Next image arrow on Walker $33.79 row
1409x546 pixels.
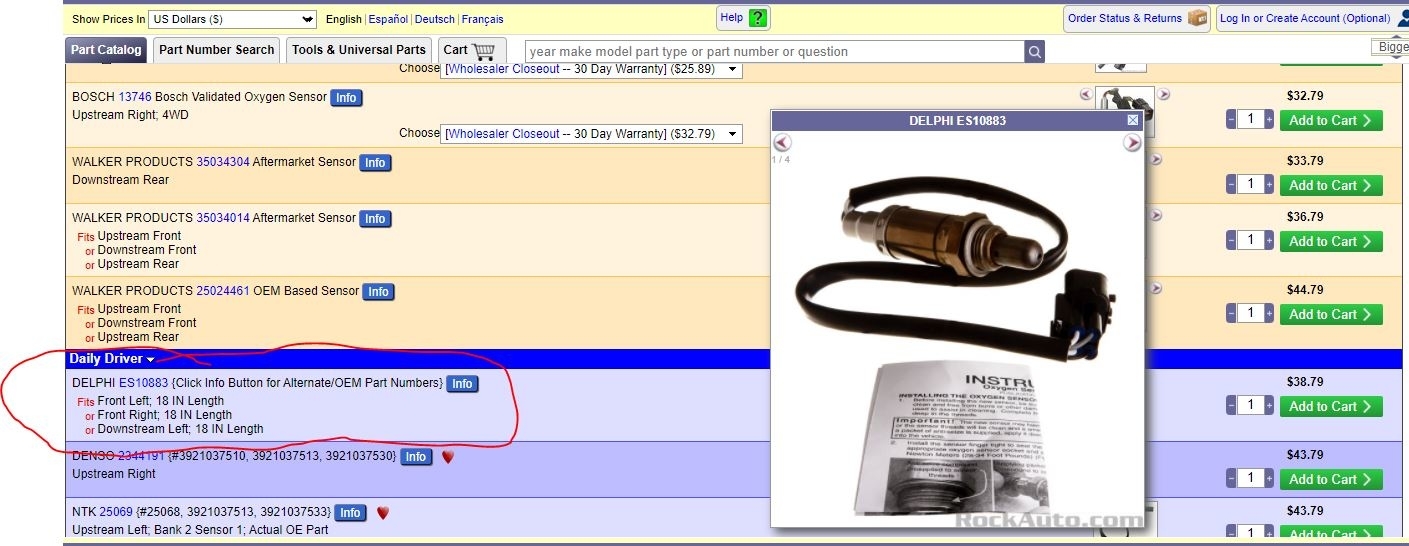click(x=1156, y=159)
